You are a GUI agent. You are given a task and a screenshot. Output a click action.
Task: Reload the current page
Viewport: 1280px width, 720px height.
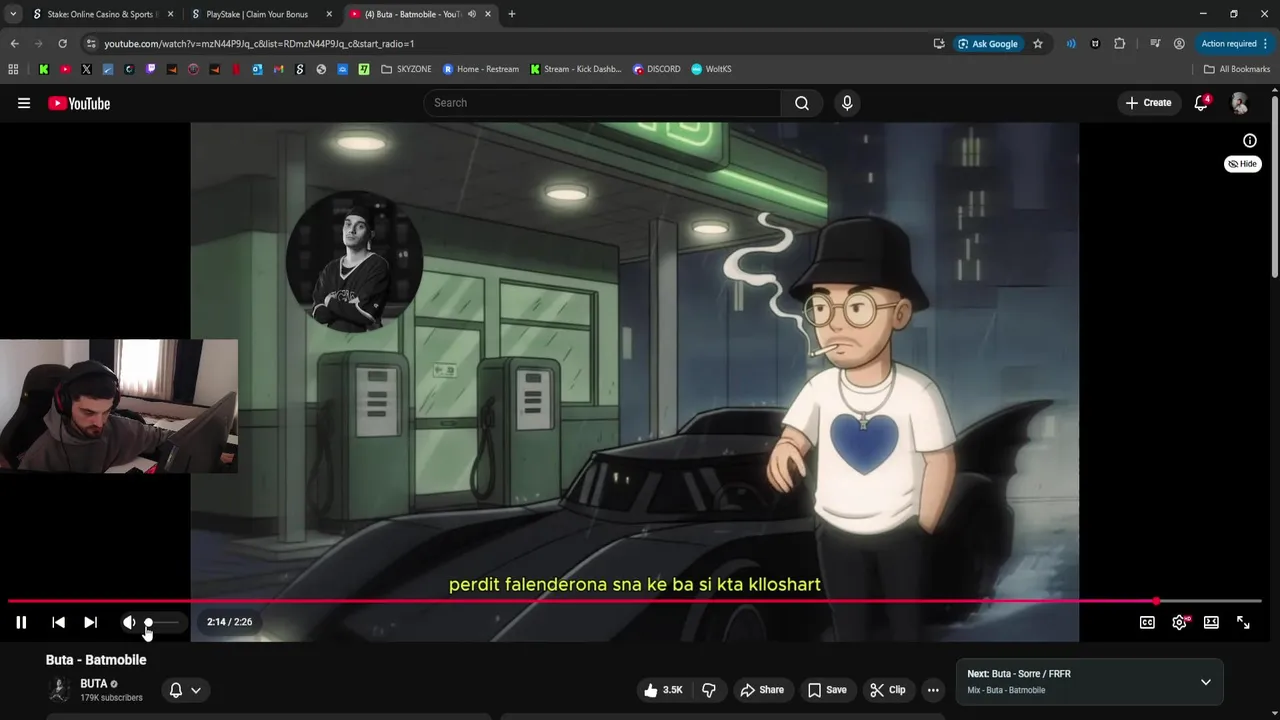tap(62, 44)
